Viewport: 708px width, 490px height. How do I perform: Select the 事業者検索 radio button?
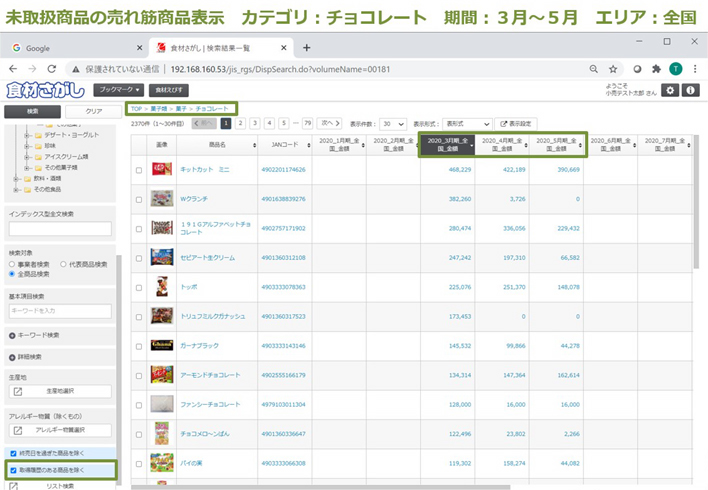point(12,264)
